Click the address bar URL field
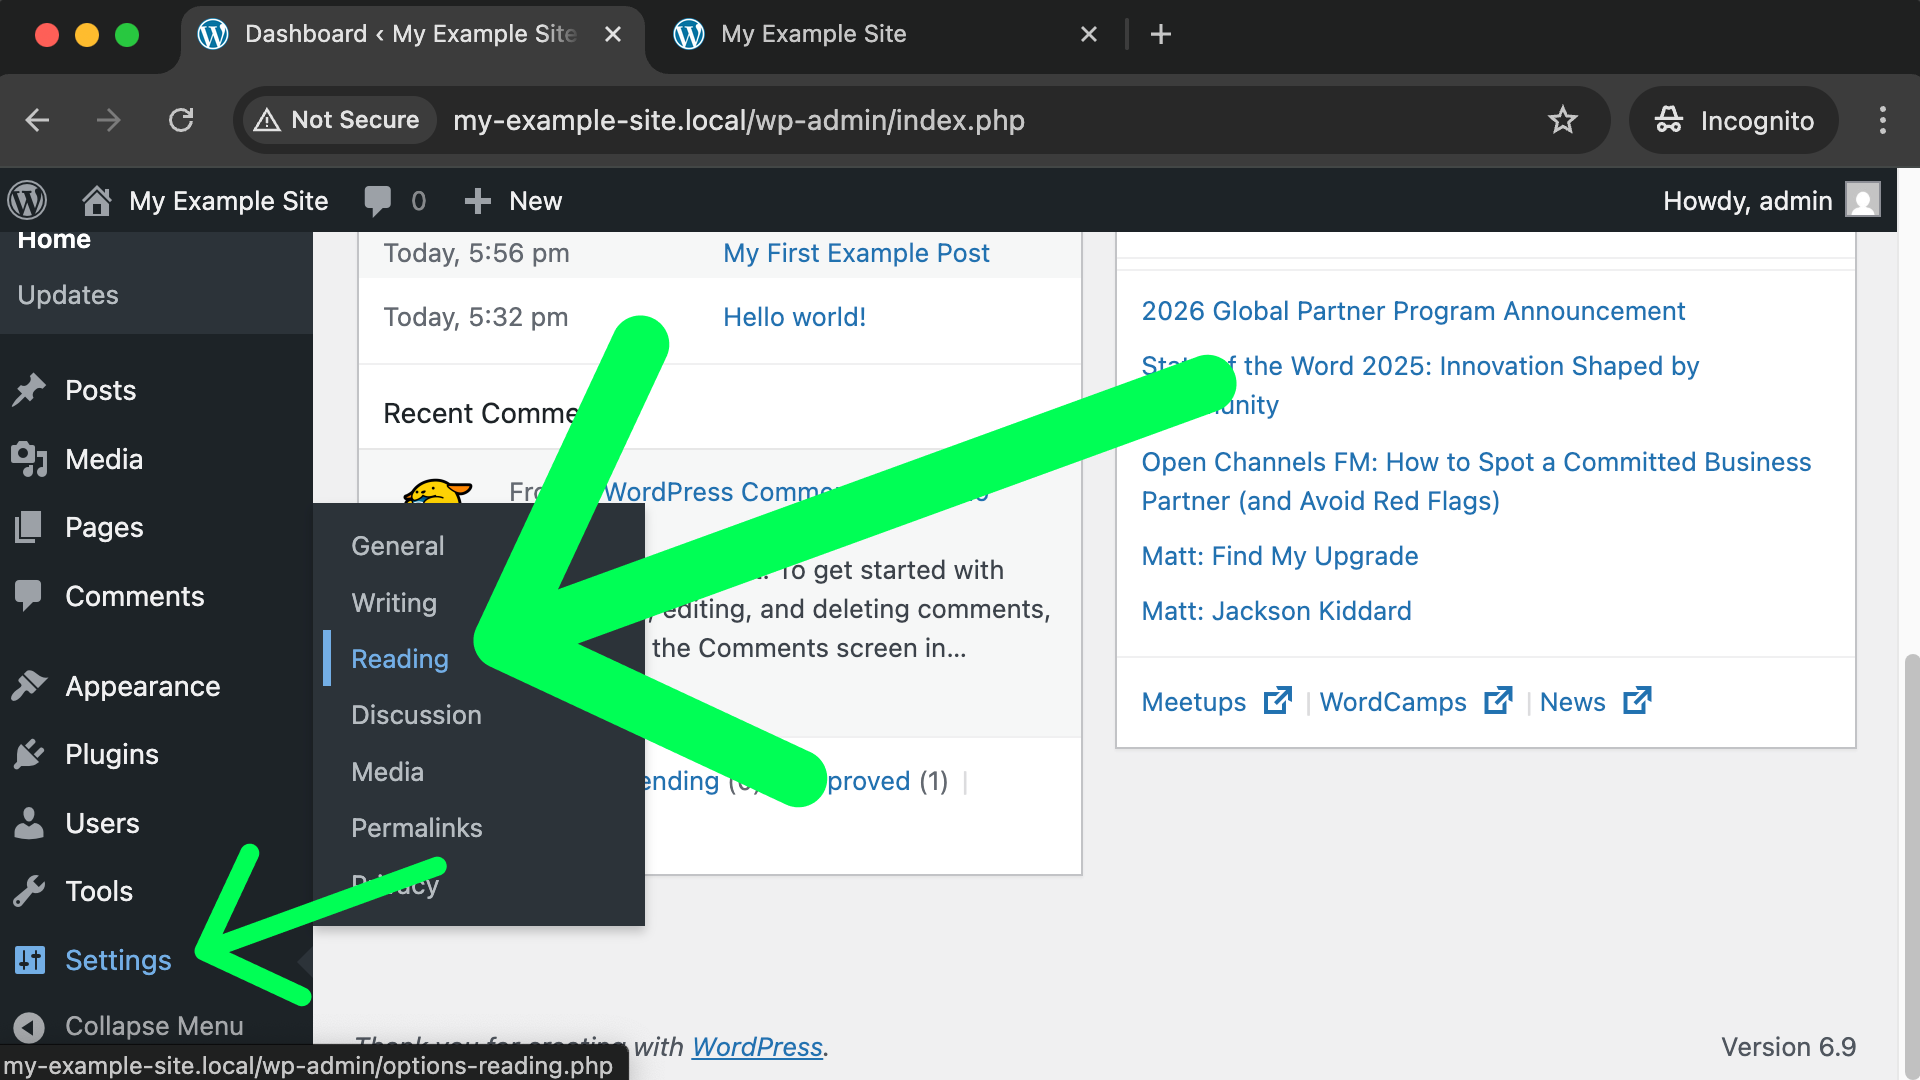 [x=738, y=120]
